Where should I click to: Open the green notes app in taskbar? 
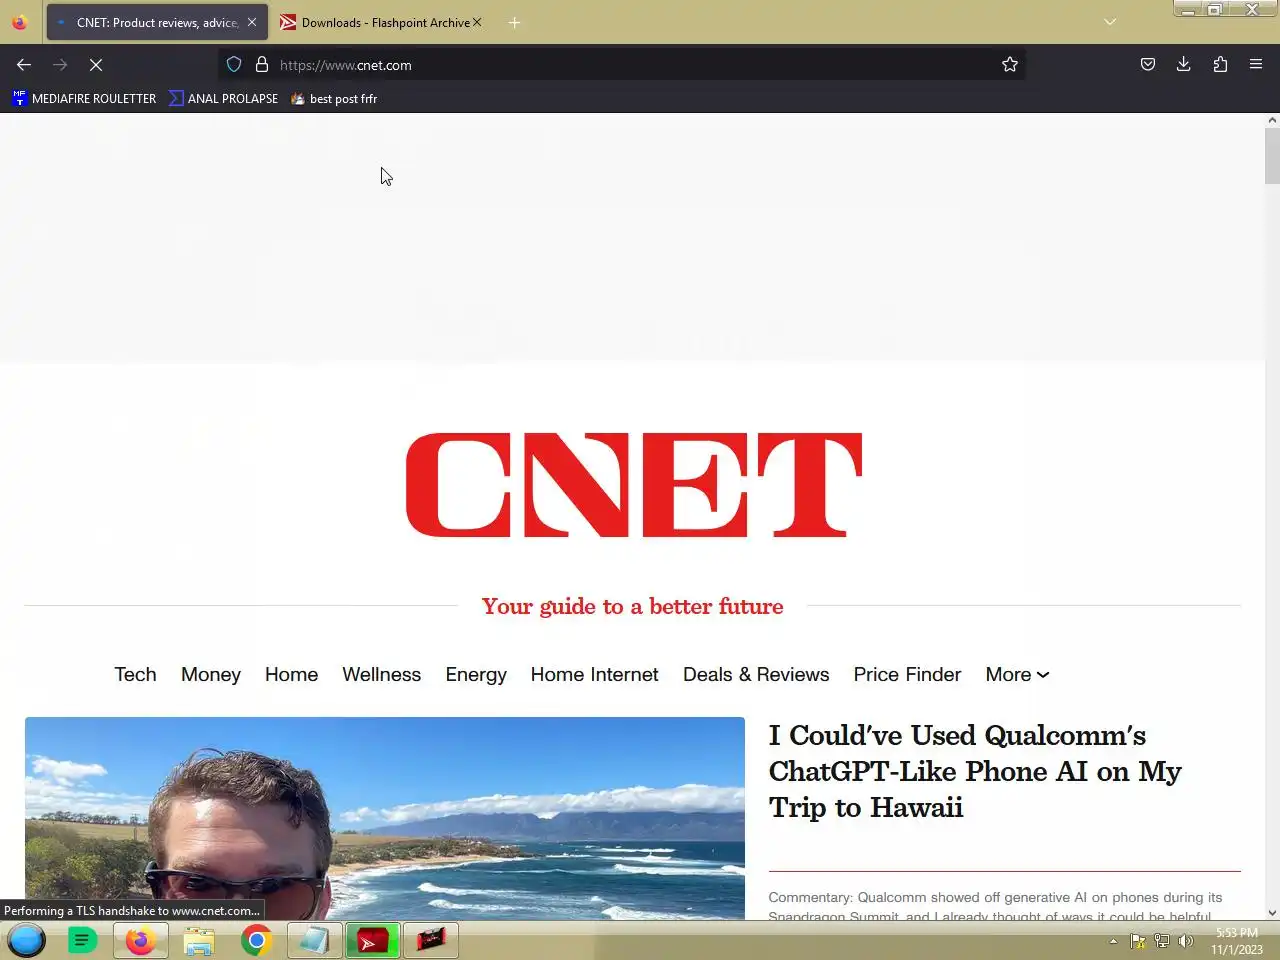coord(82,941)
